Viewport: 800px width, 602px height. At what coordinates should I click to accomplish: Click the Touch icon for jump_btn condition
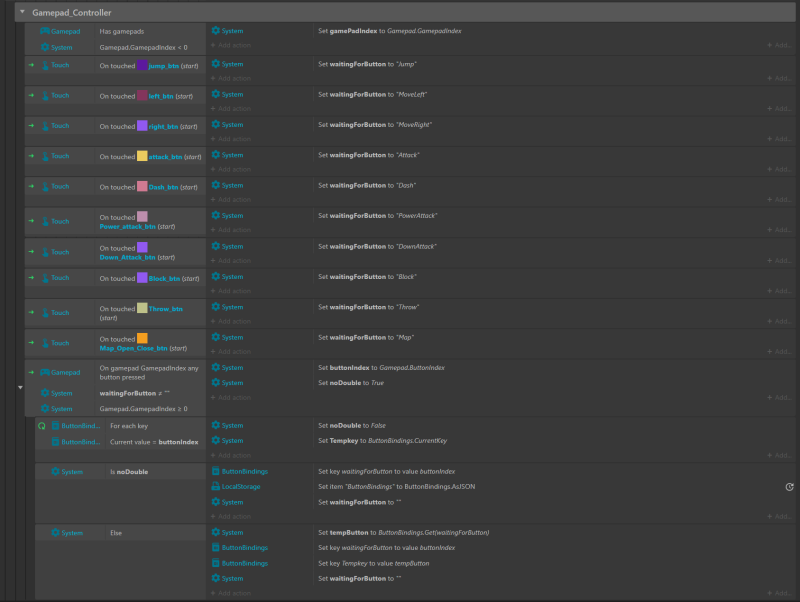pos(44,65)
